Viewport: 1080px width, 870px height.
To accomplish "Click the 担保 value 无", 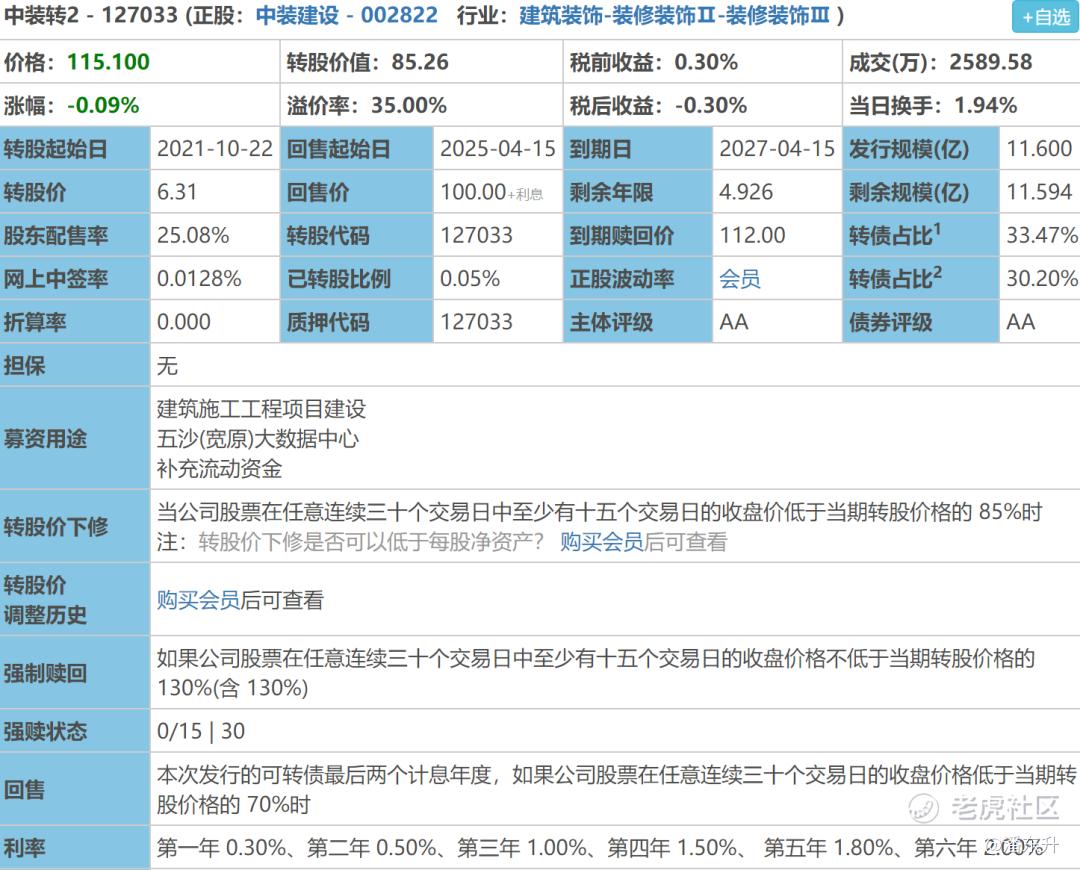I will tap(167, 366).
